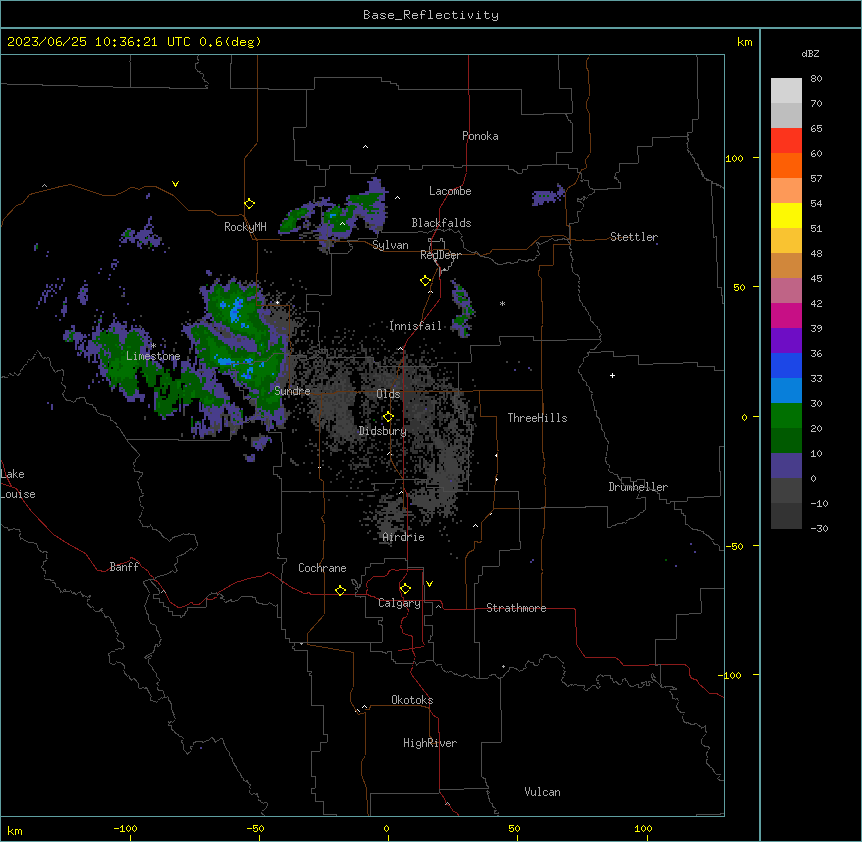Click the Sundre label
This screenshot has height=842, width=862.
[x=292, y=391]
